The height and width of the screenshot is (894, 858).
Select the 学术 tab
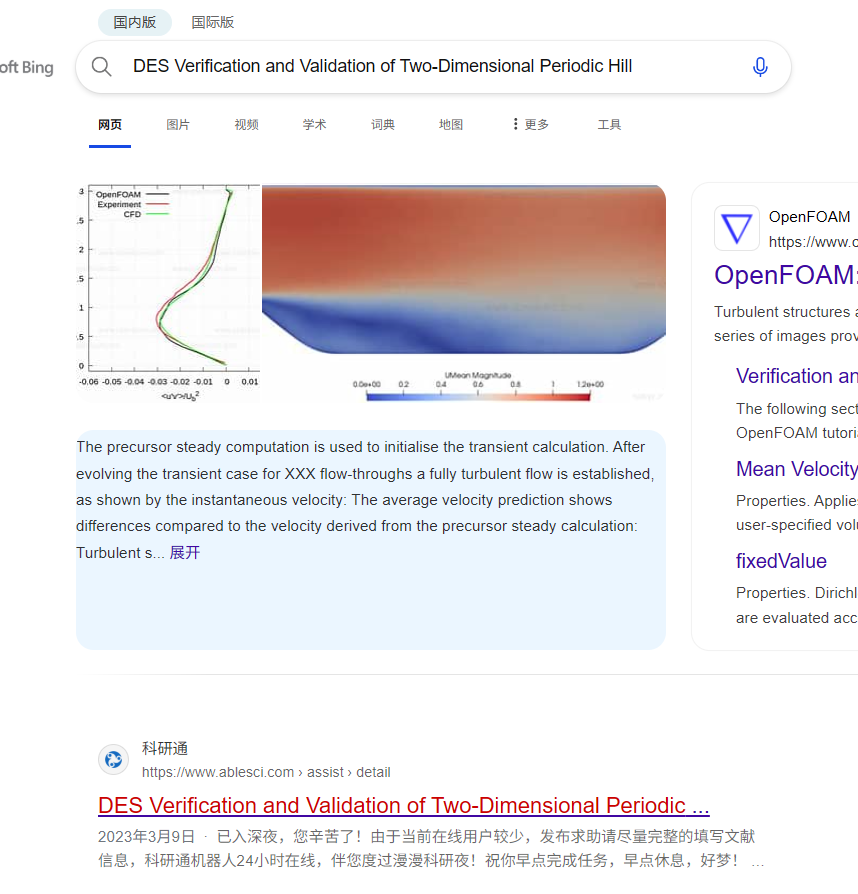point(315,124)
